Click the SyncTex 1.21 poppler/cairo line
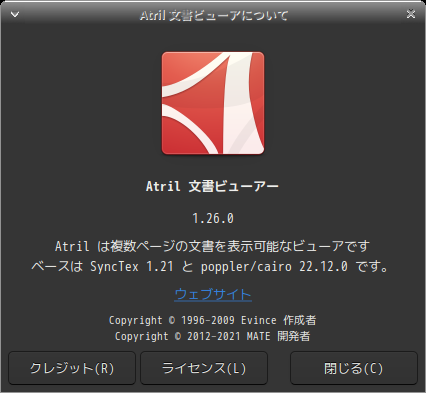Image resolution: width=426 pixels, height=393 pixels. click(x=210, y=267)
